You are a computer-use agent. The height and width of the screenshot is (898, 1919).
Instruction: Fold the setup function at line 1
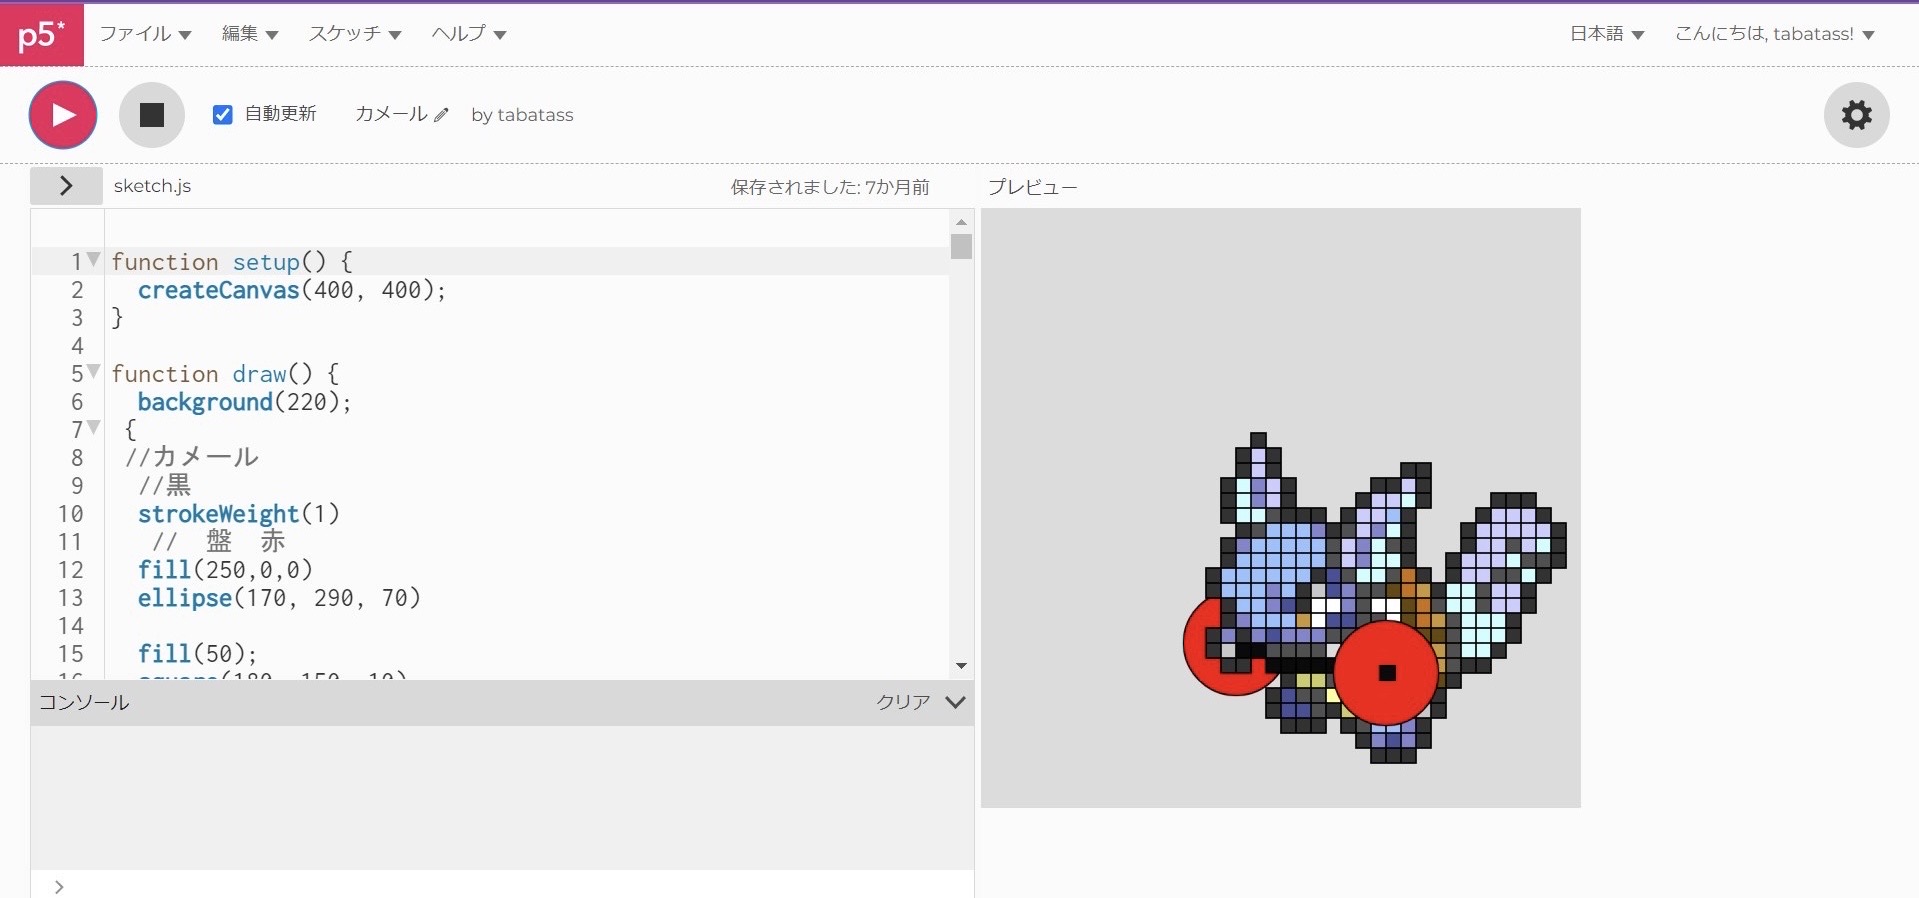(94, 260)
